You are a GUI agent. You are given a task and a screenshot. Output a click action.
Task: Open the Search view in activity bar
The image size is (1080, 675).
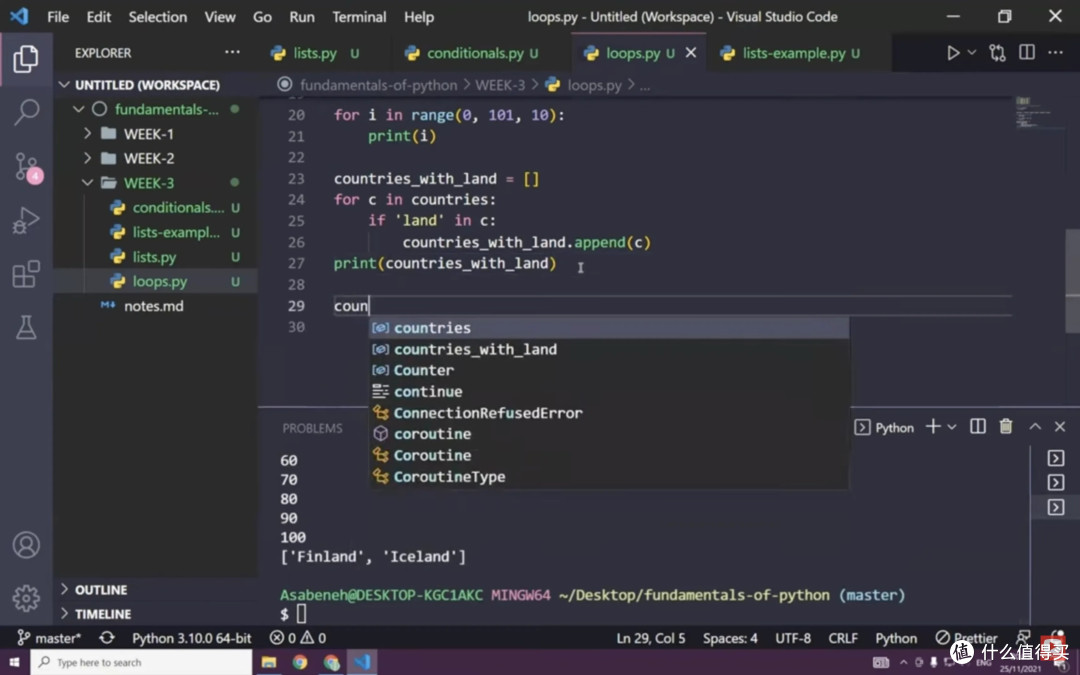pos(26,112)
